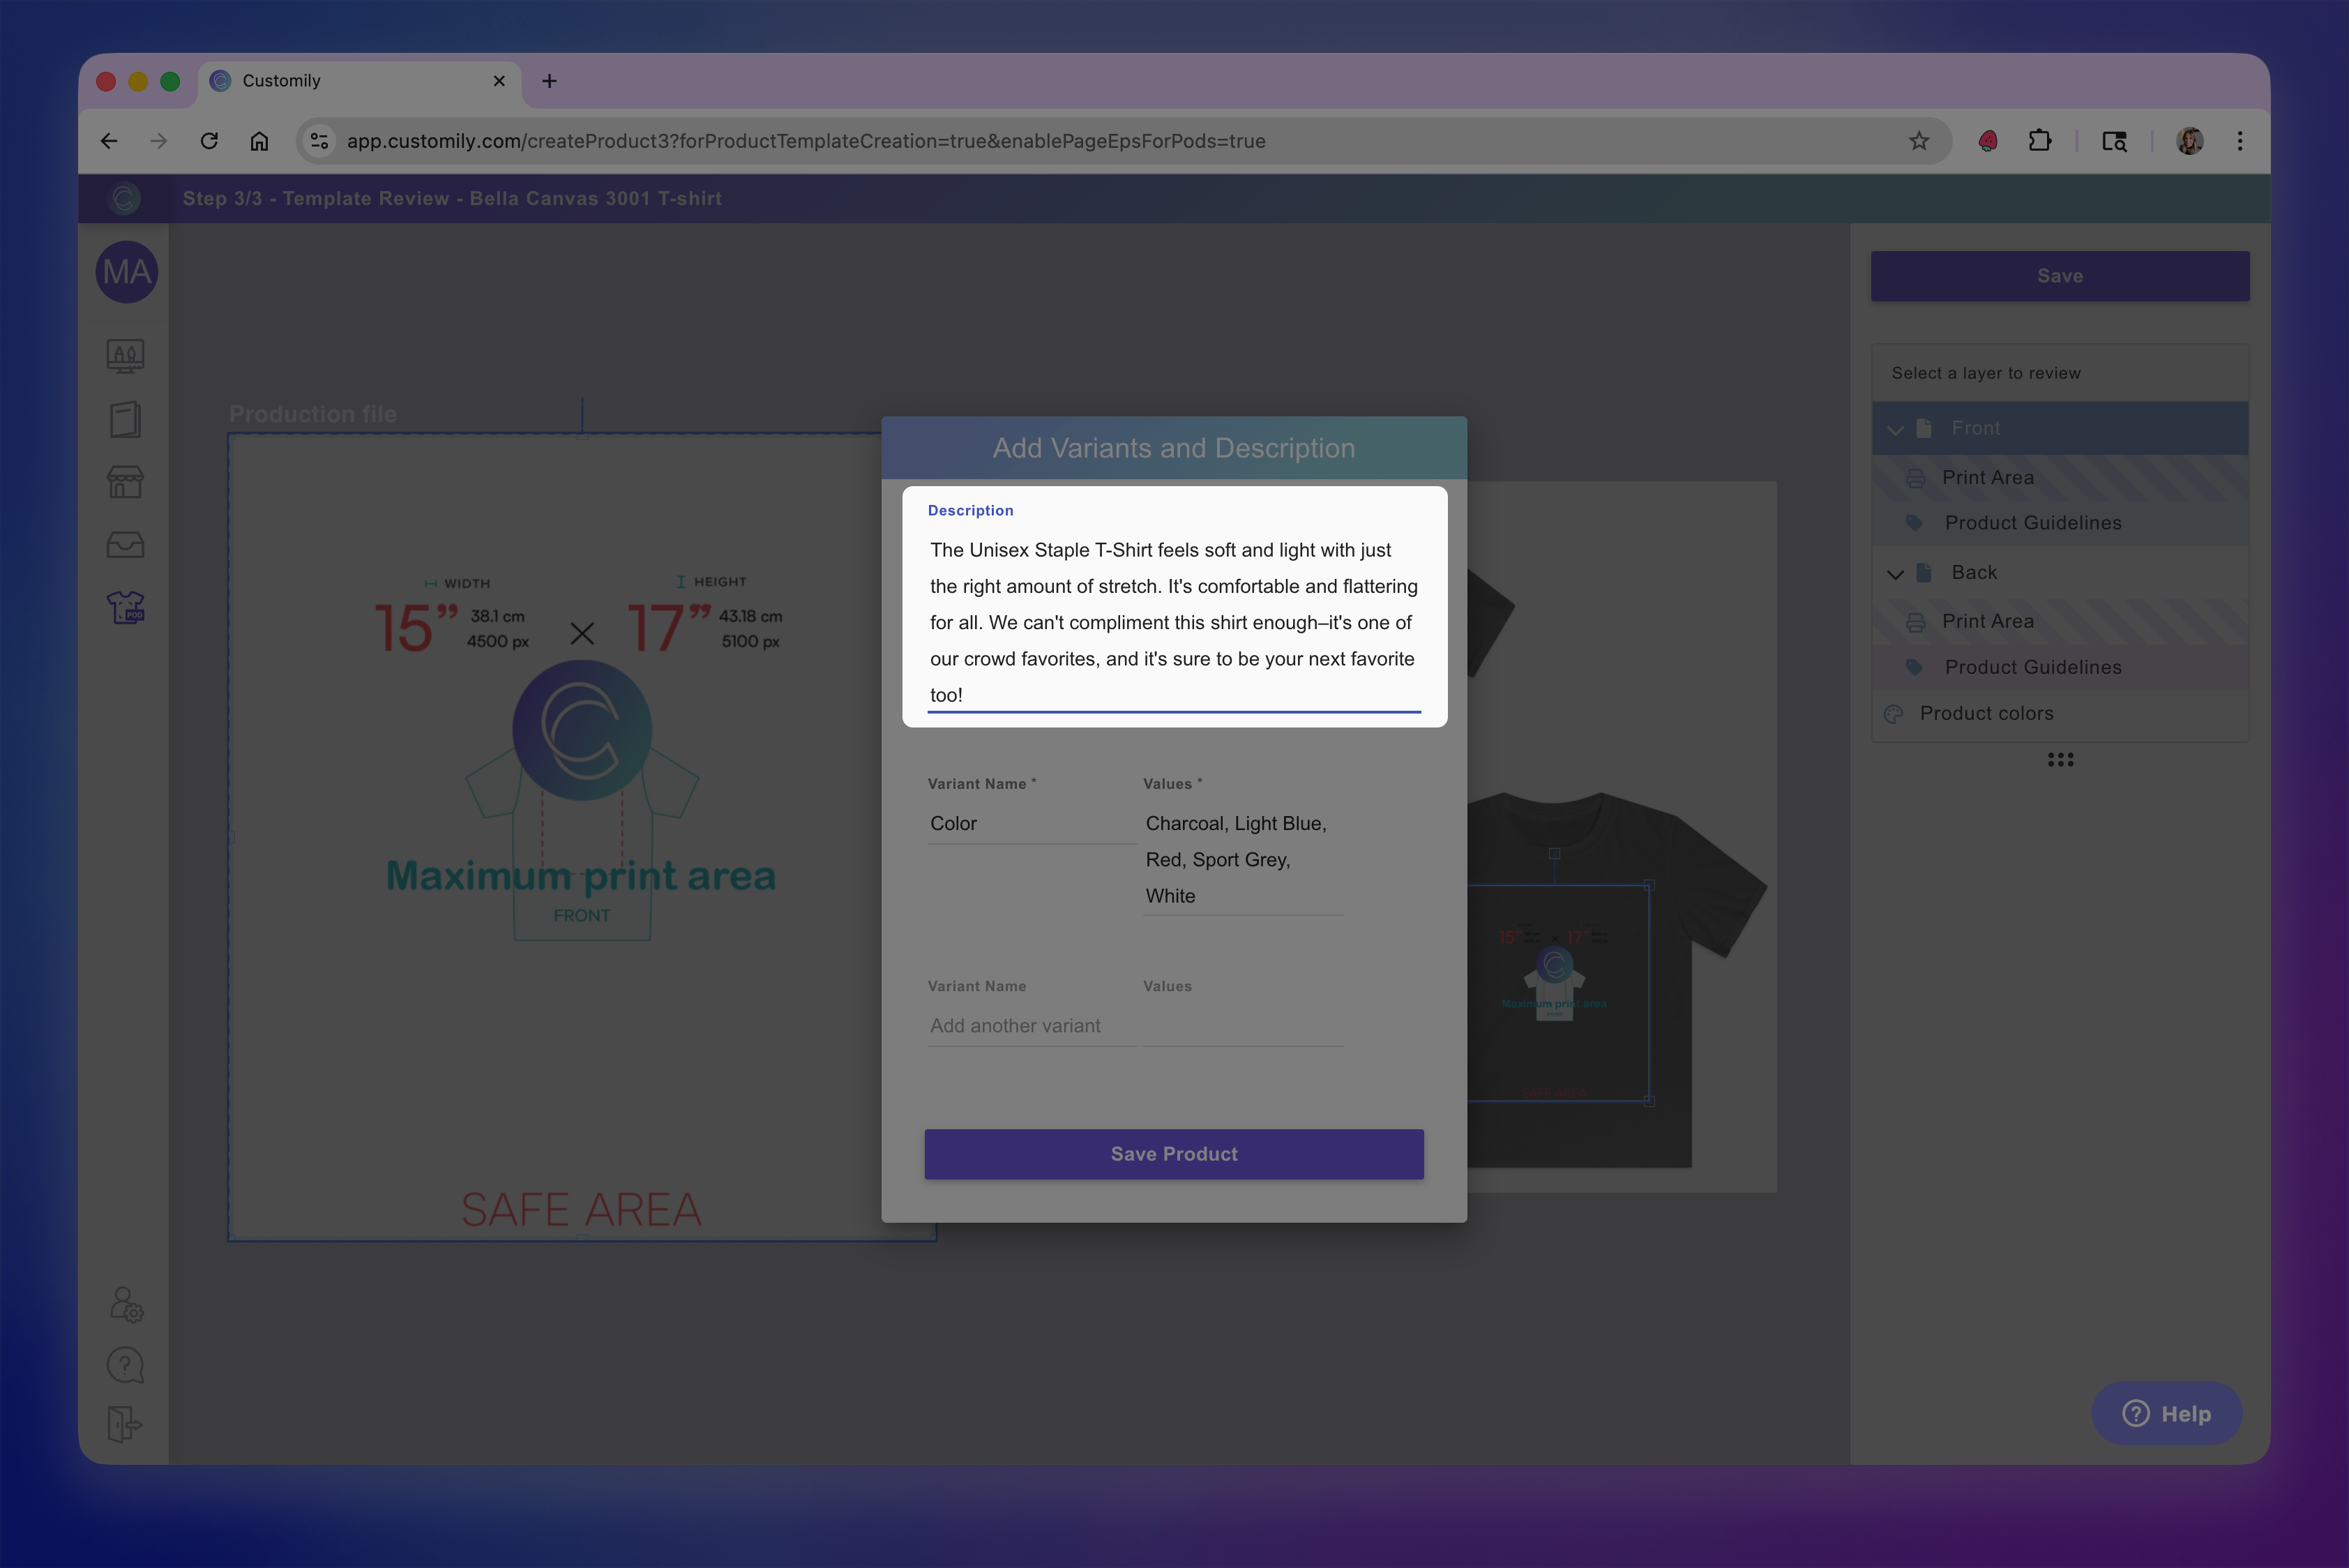Open browser extensions puzzle icon
This screenshot has width=2349, height=1568.
(x=2039, y=141)
